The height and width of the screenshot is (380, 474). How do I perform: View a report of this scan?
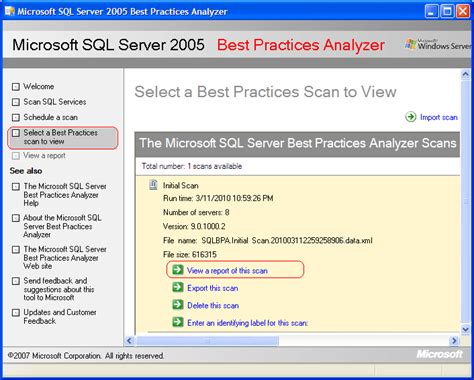(227, 270)
